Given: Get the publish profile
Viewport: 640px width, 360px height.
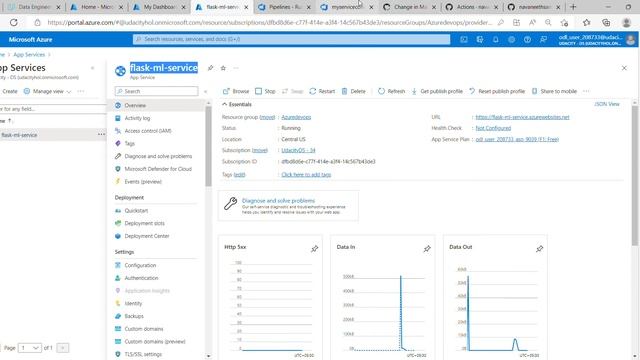Looking at the screenshot, I should [437, 91].
